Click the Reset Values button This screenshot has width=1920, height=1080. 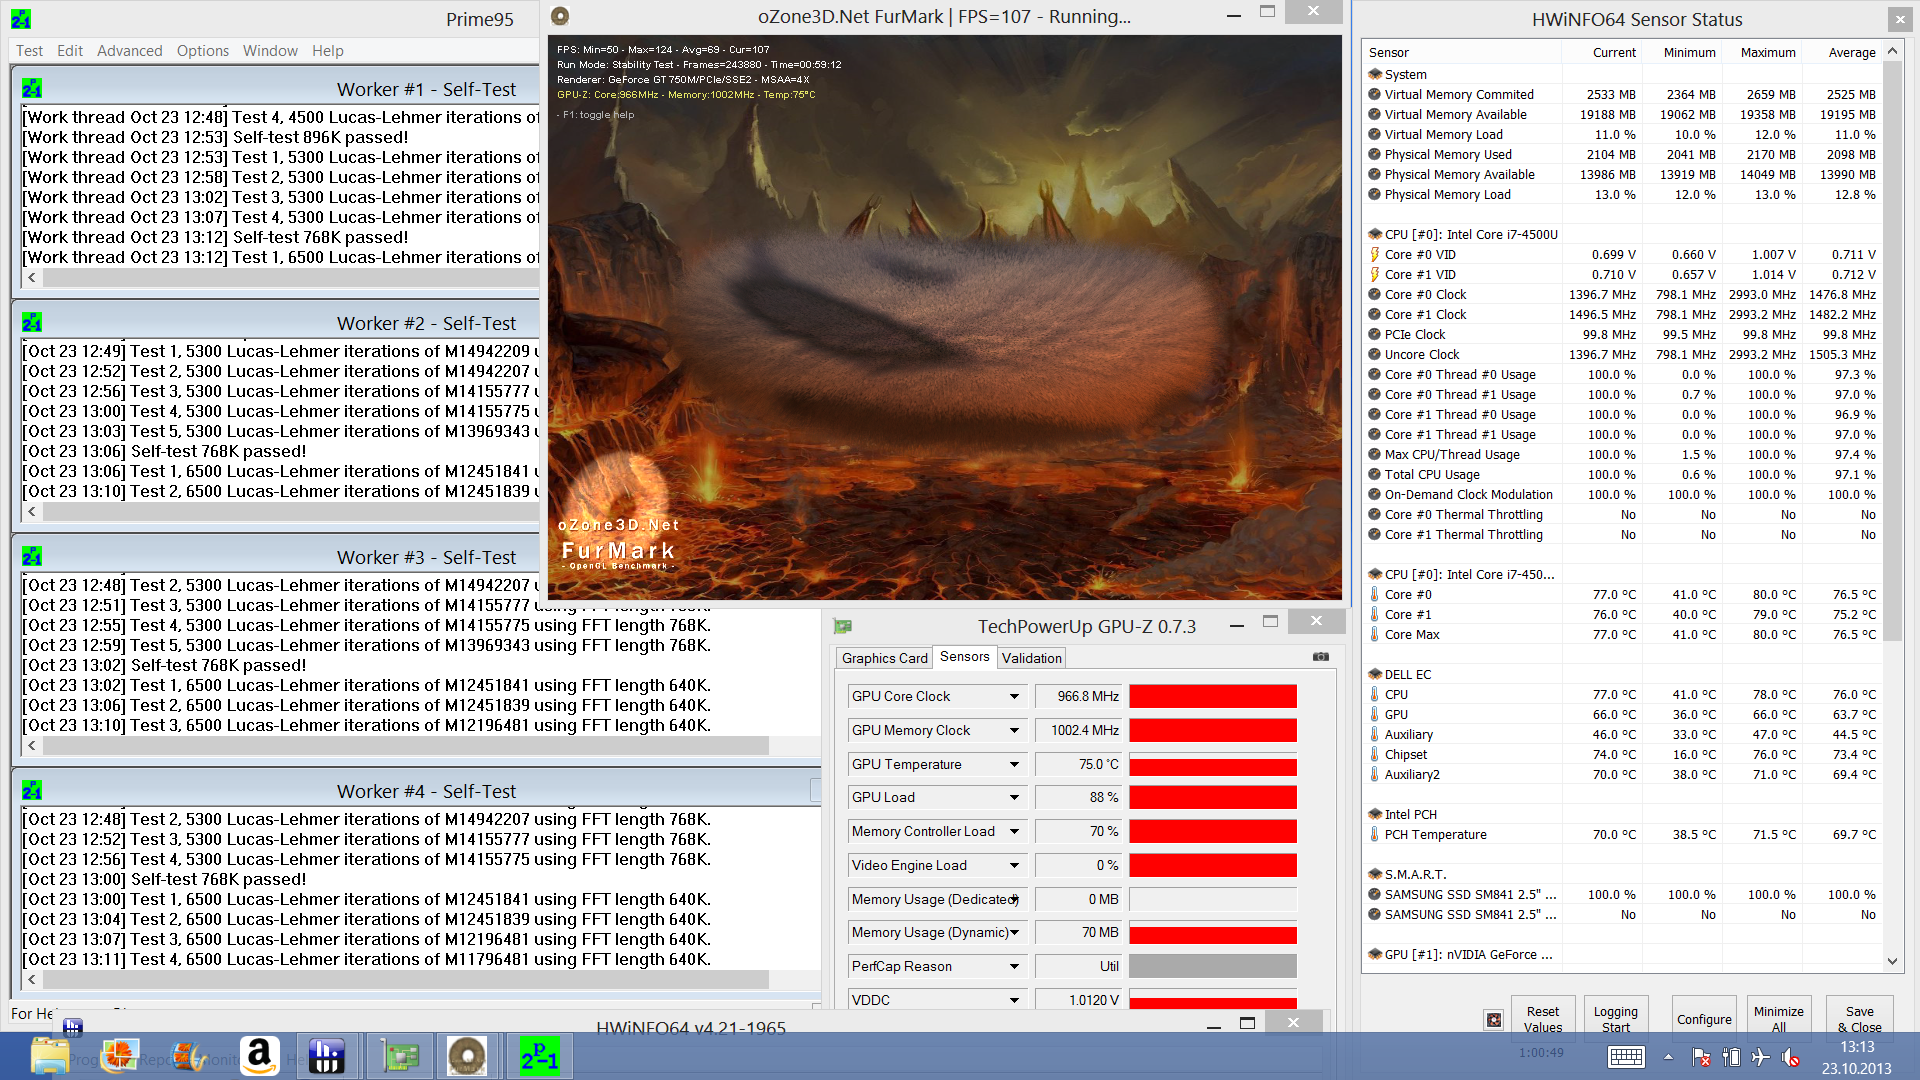point(1542,1019)
